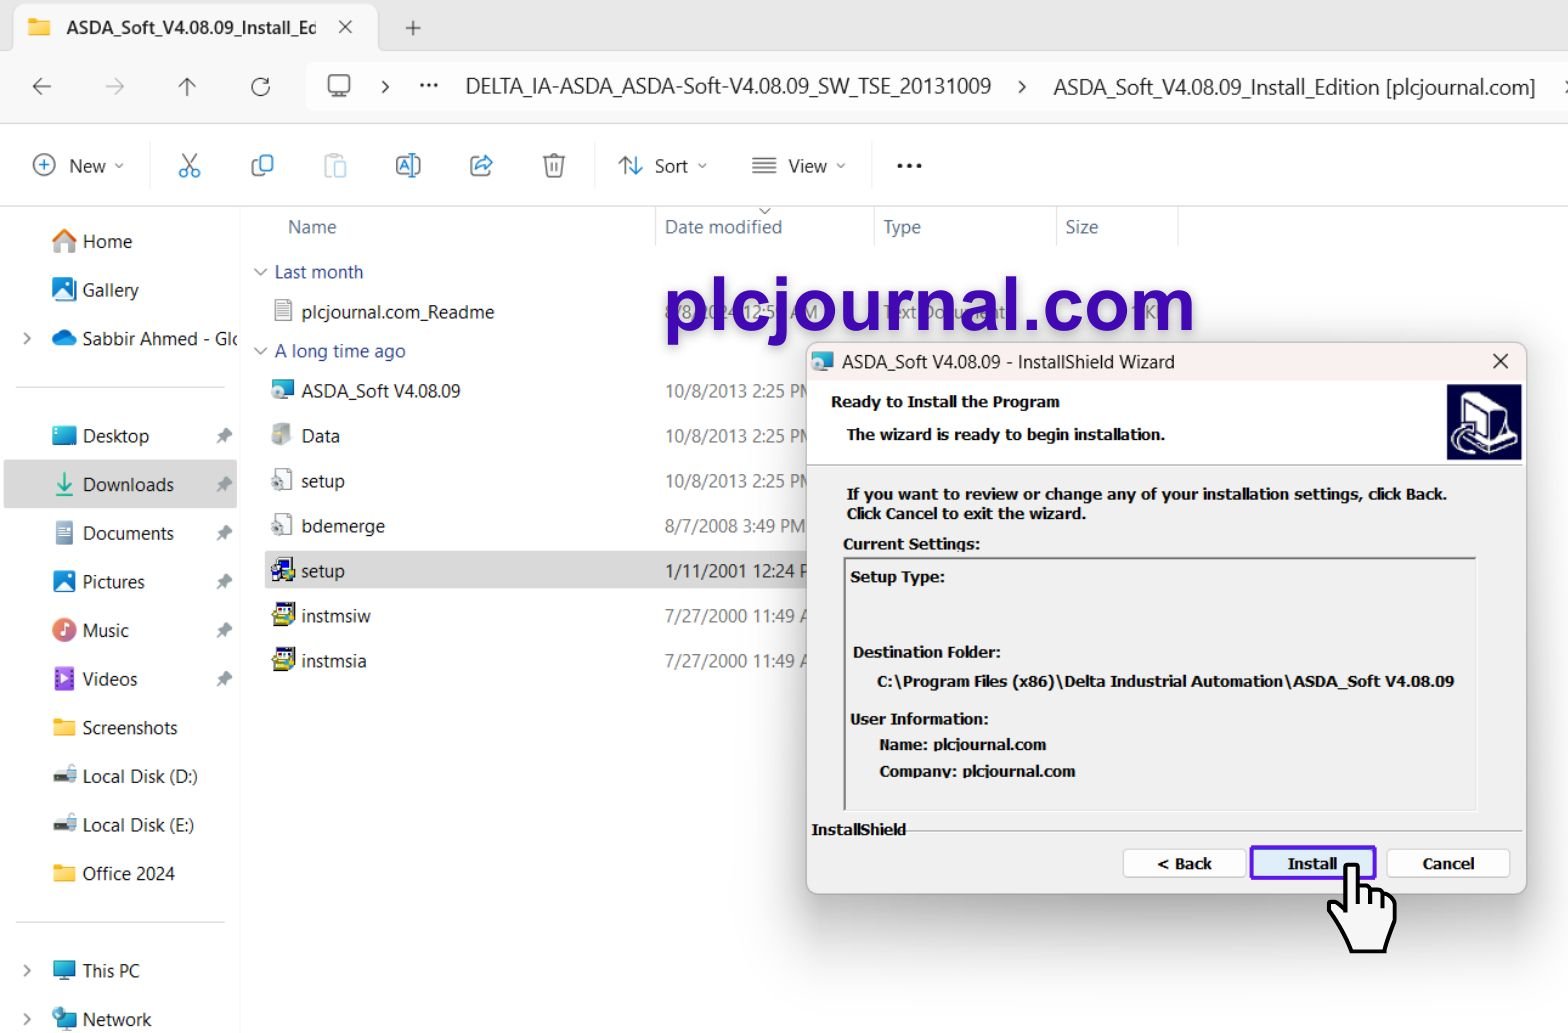
Task: Expand the Network tree node
Action: pyautogui.click(x=27, y=1019)
